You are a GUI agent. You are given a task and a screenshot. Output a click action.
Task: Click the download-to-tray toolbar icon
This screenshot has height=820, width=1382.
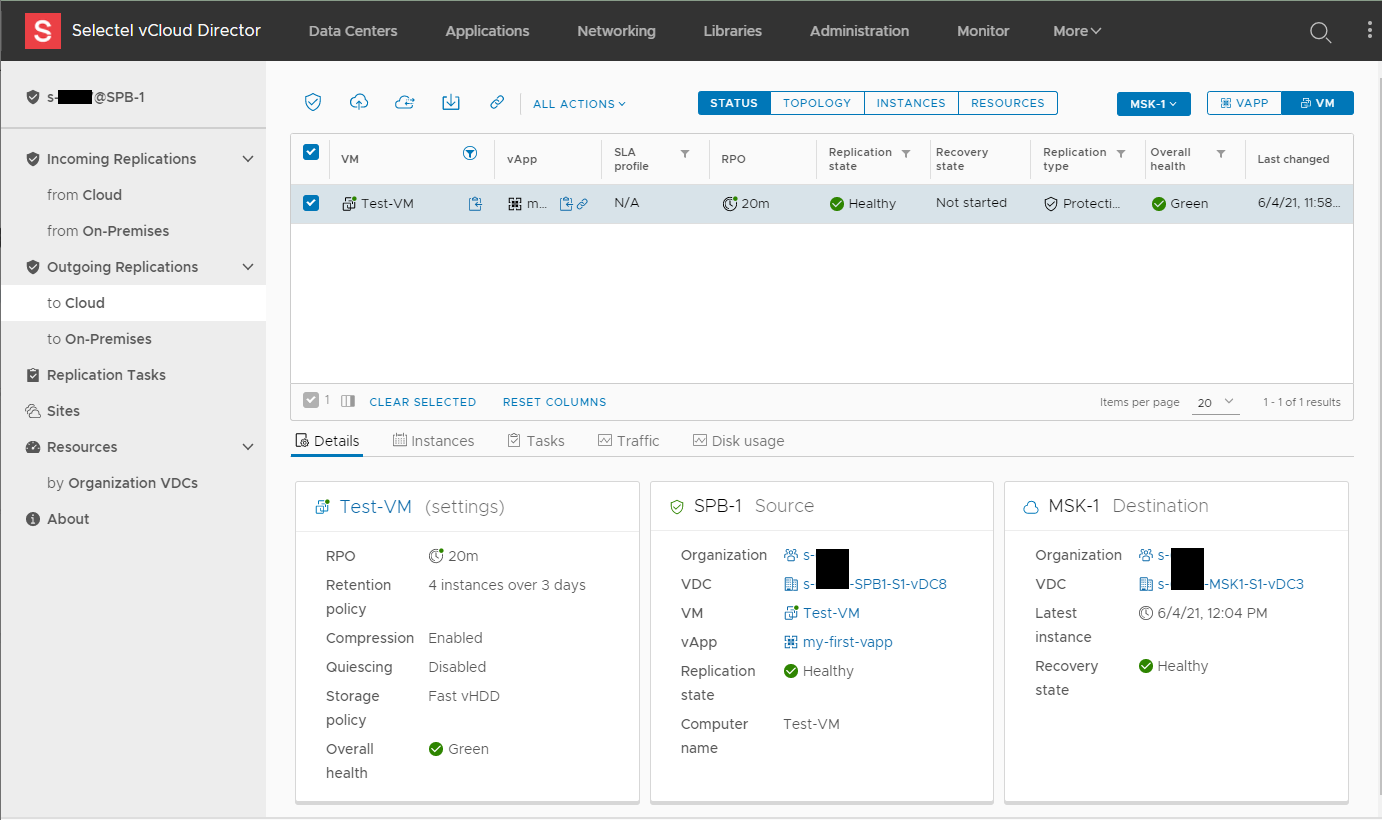[451, 102]
